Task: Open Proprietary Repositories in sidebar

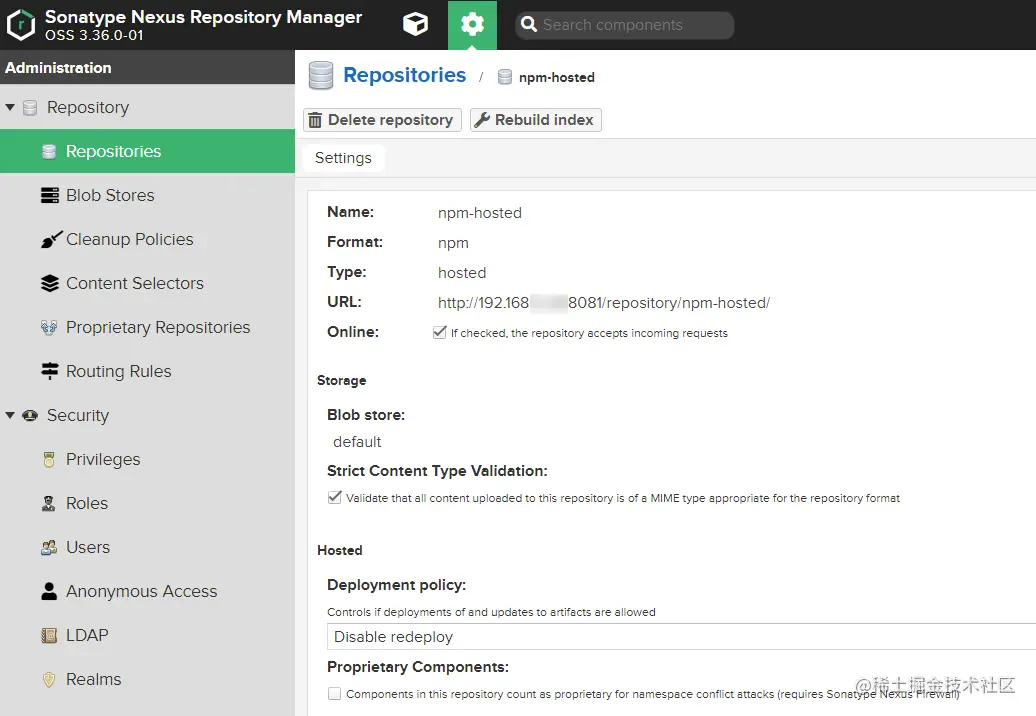Action: (x=147, y=328)
